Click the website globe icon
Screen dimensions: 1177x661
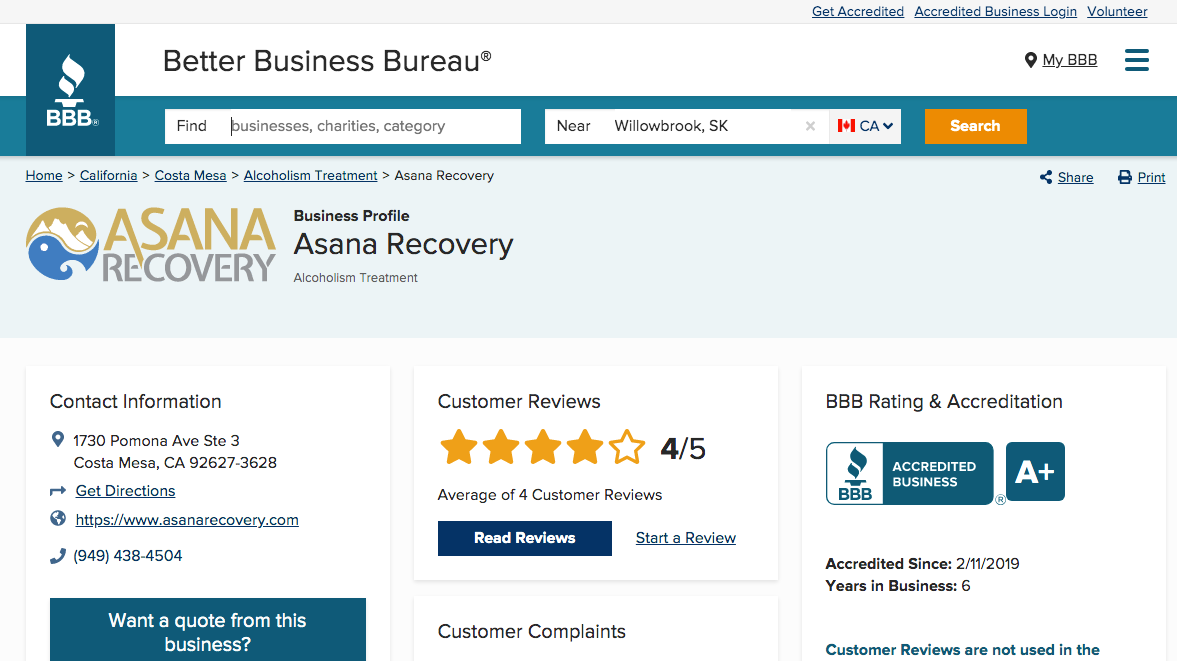[58, 518]
